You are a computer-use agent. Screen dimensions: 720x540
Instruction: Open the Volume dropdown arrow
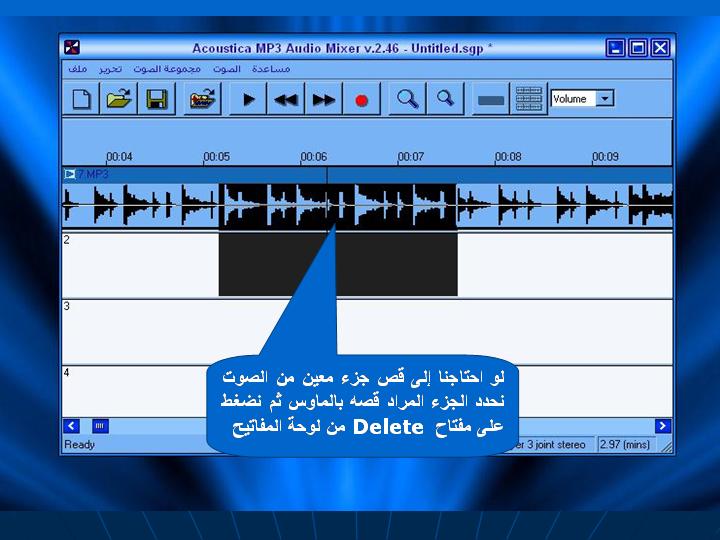tap(605, 98)
